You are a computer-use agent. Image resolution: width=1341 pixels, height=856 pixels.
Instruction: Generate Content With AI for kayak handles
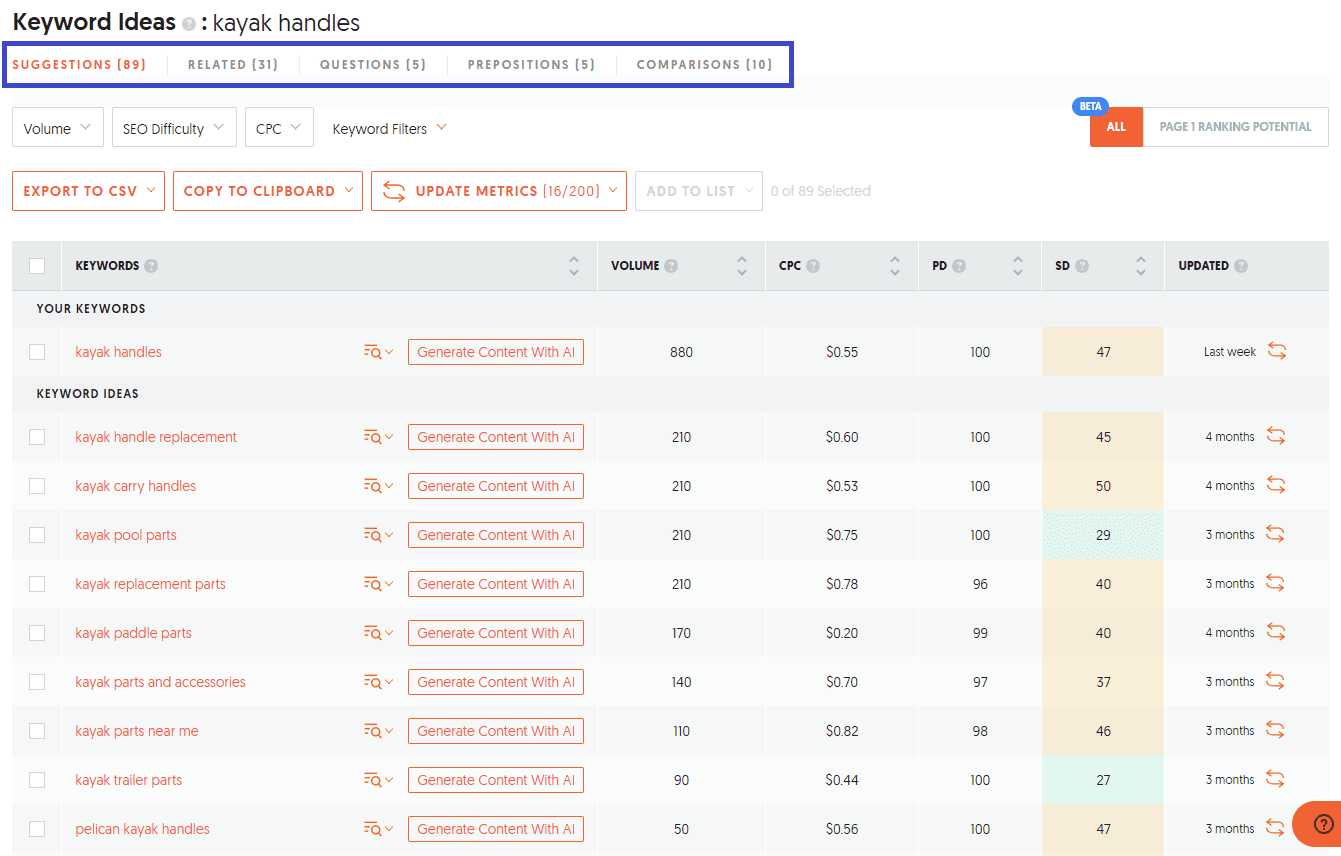pyautogui.click(x=496, y=352)
